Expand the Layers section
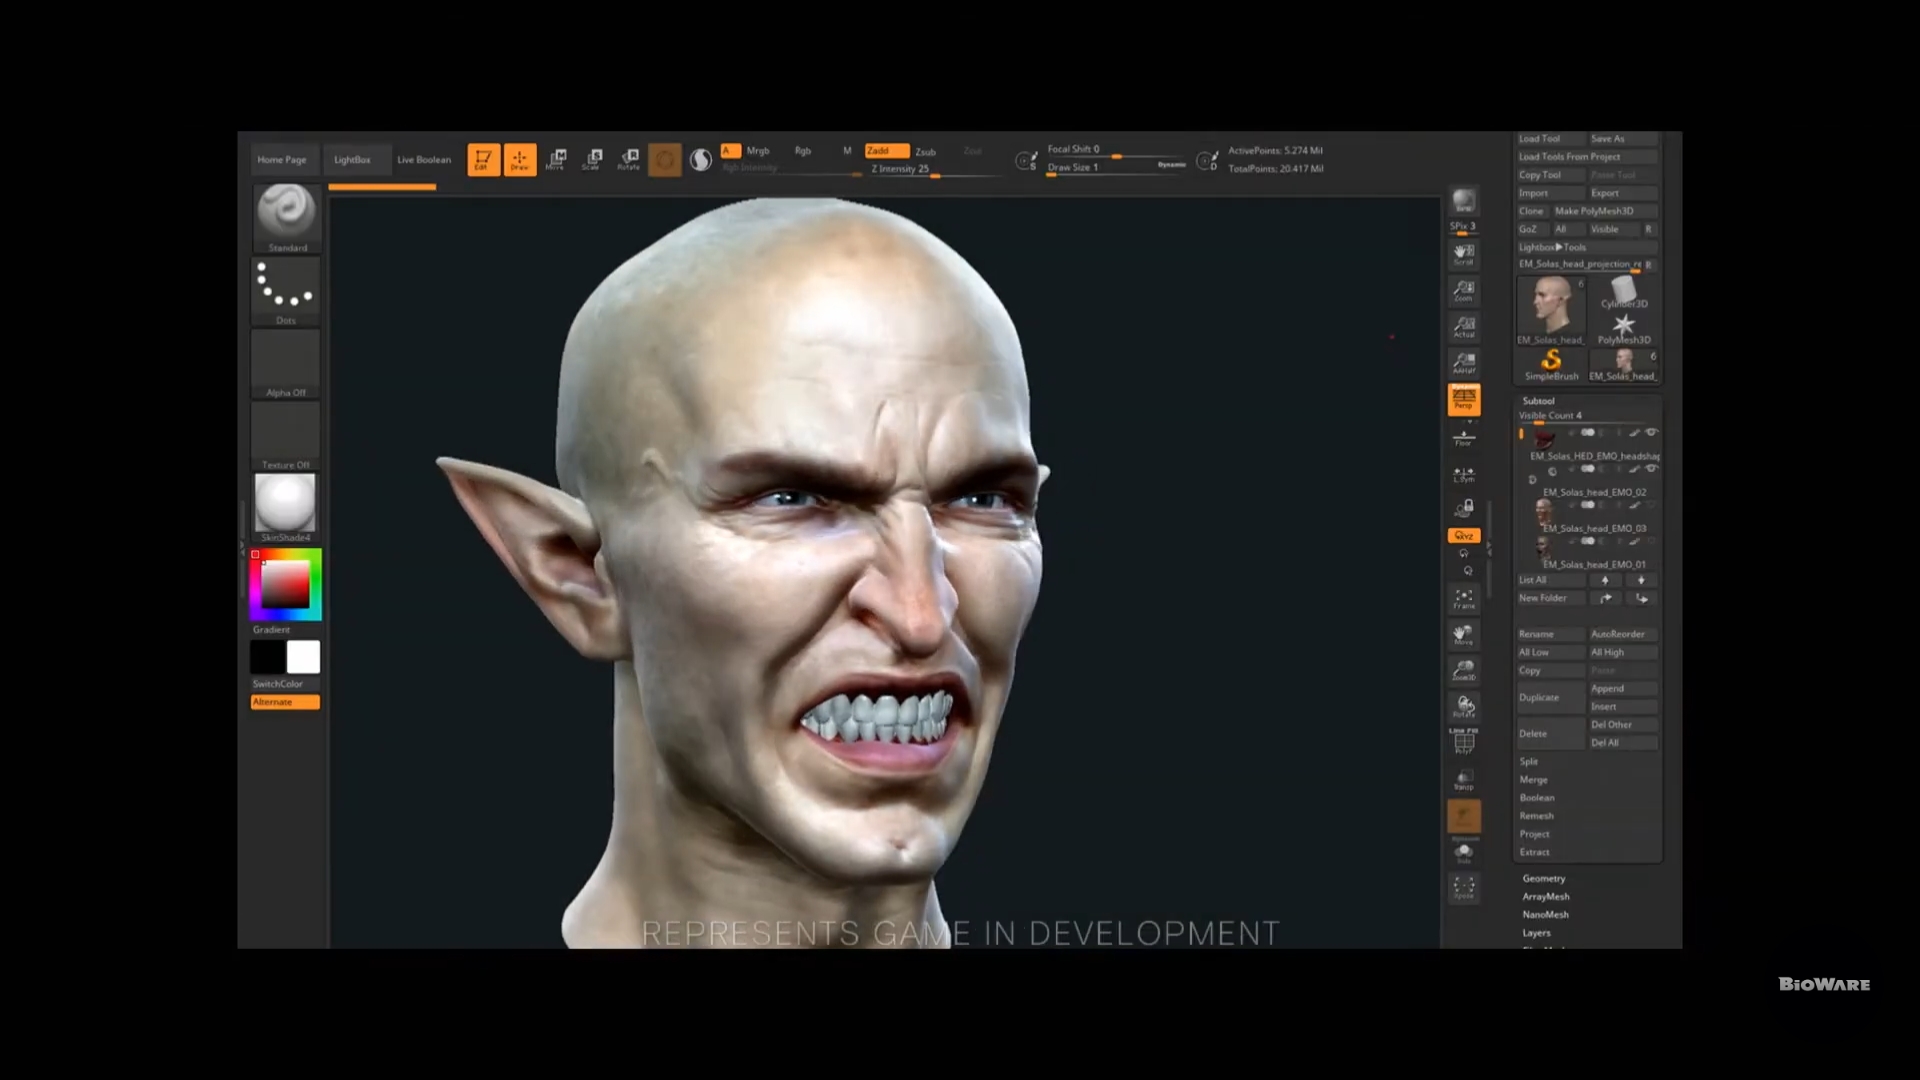 1537,932
